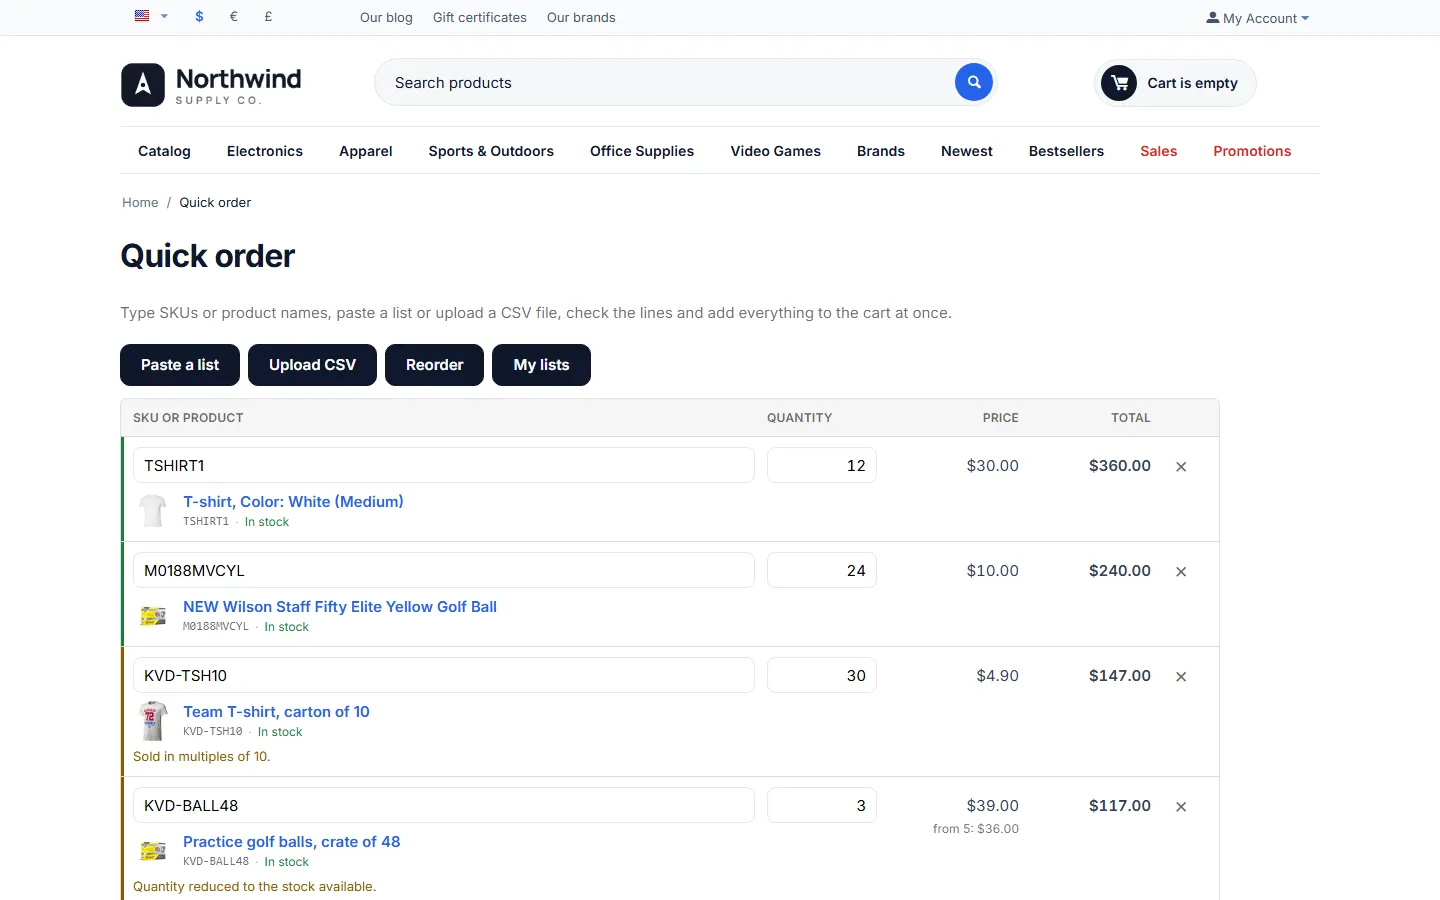
Task: Open the shopping cart icon
Action: point(1119,83)
